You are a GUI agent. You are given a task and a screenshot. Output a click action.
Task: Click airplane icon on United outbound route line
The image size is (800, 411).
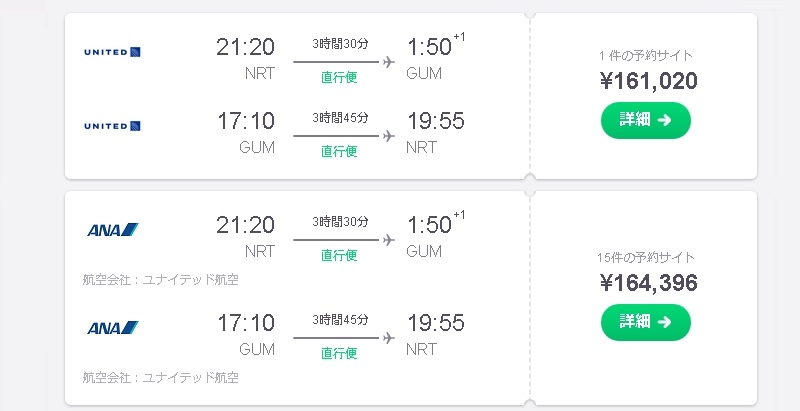click(388, 61)
